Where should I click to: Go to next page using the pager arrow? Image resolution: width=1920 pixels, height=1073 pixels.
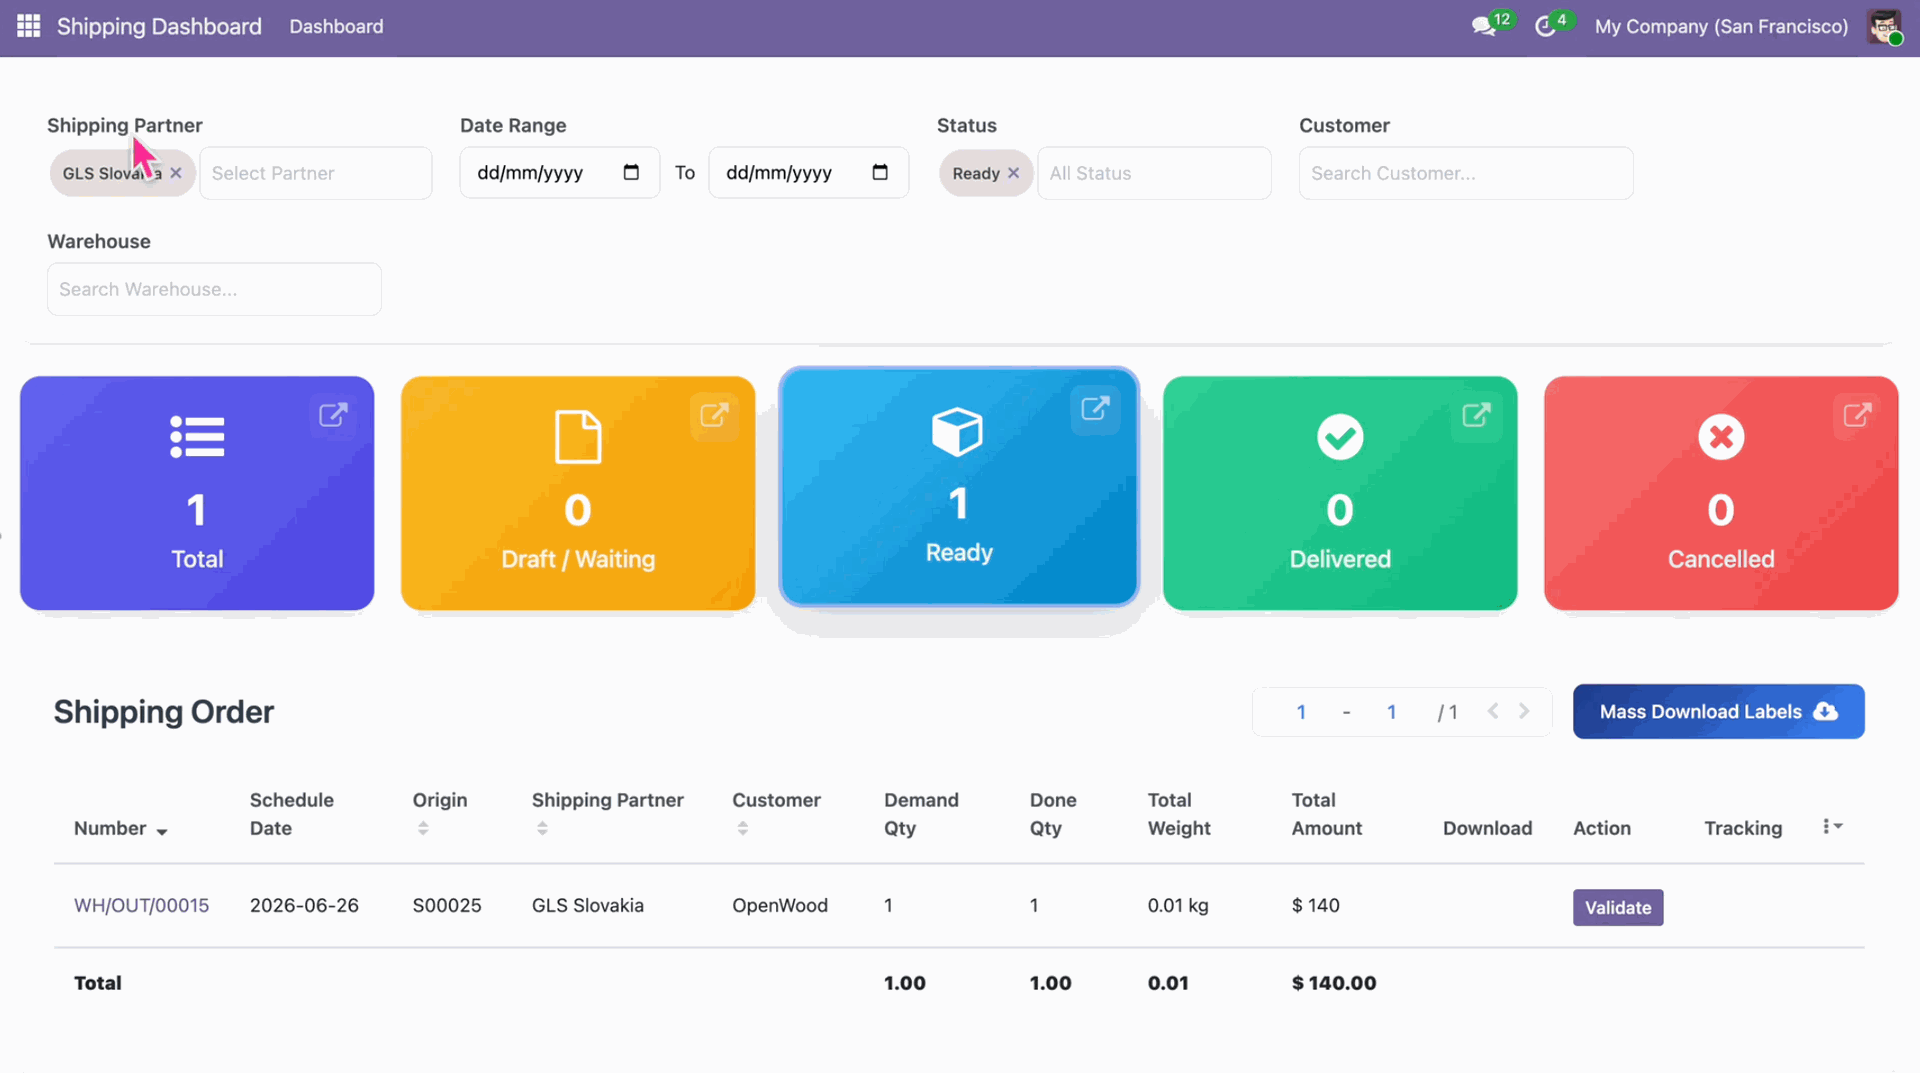coord(1524,711)
